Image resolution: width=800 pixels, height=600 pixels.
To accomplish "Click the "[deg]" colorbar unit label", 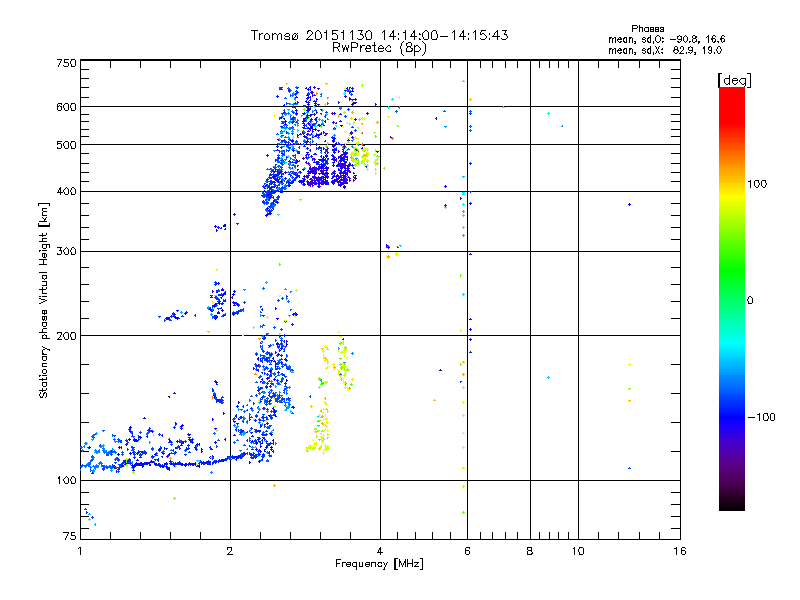I will (x=734, y=80).
